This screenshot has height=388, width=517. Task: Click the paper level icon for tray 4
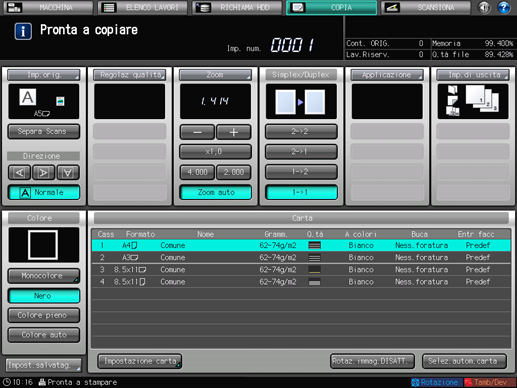click(314, 282)
